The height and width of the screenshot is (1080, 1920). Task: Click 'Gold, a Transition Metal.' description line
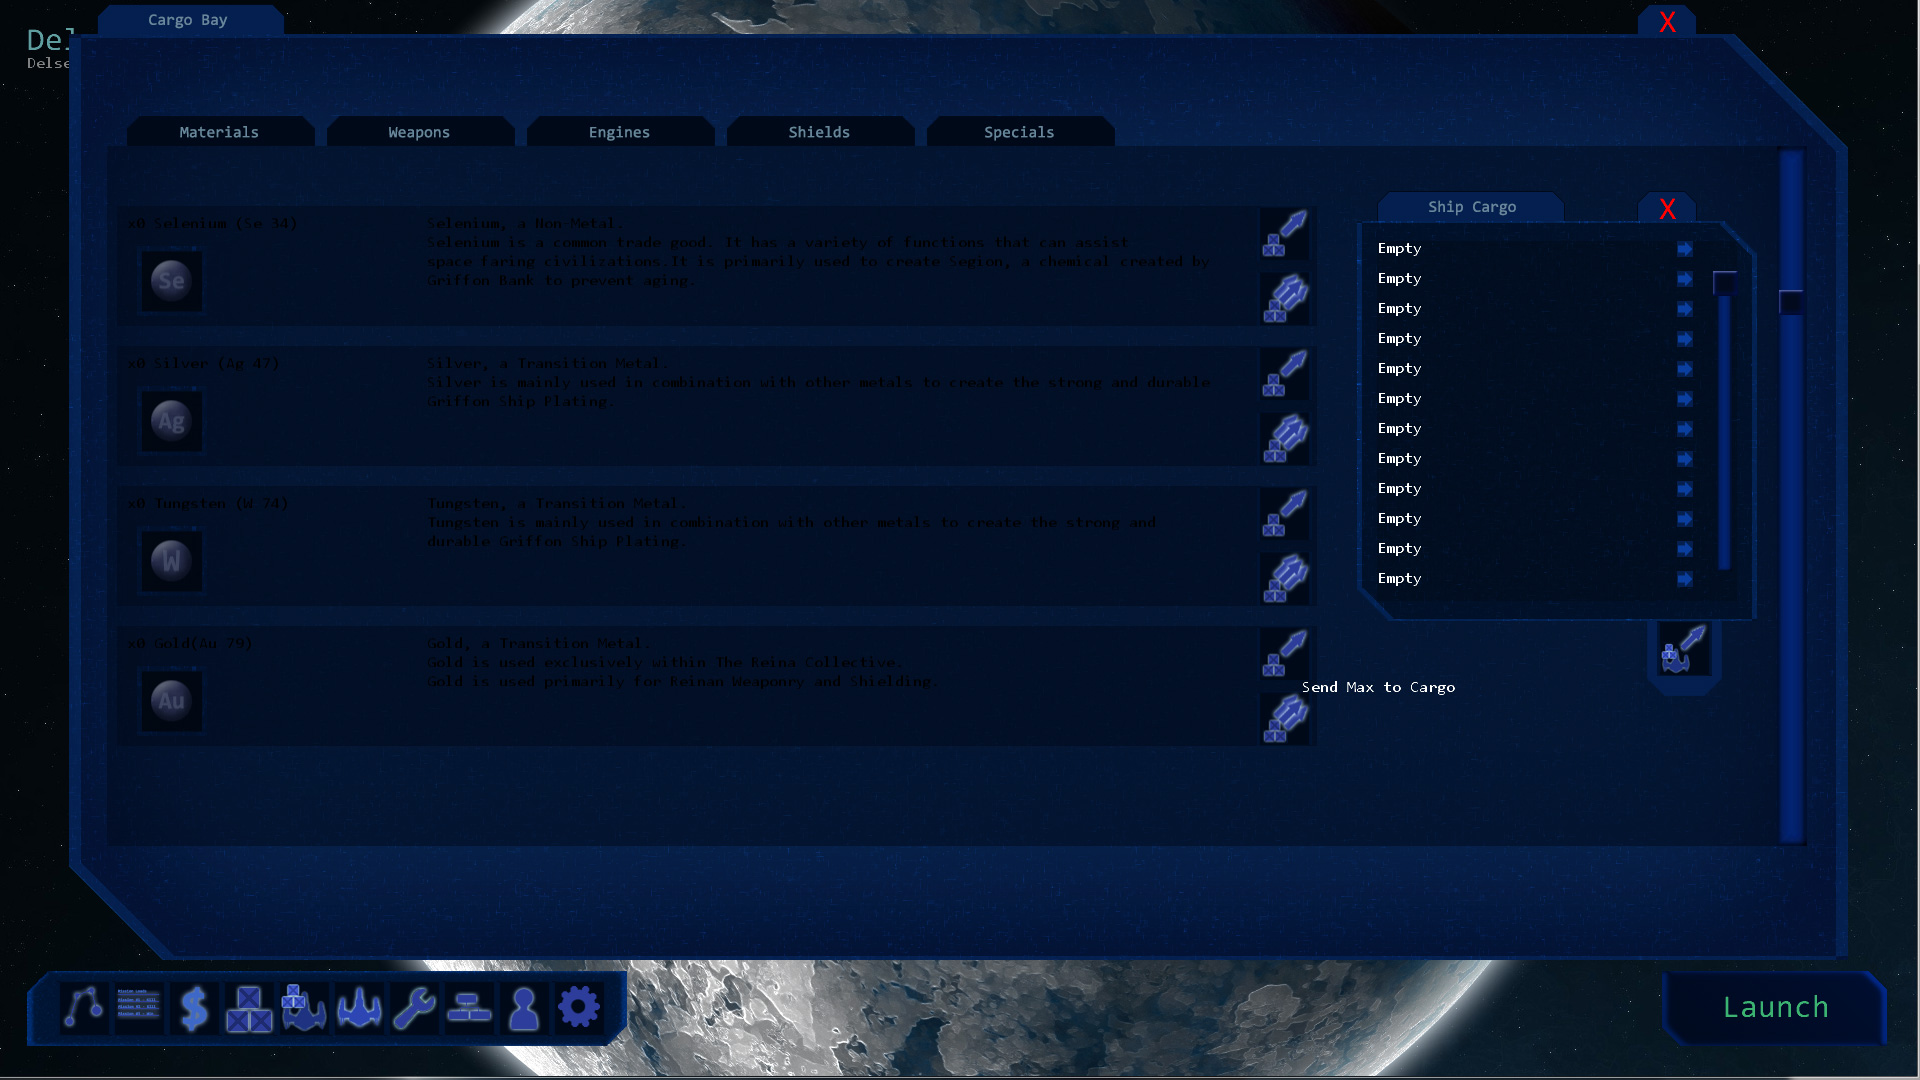point(539,643)
